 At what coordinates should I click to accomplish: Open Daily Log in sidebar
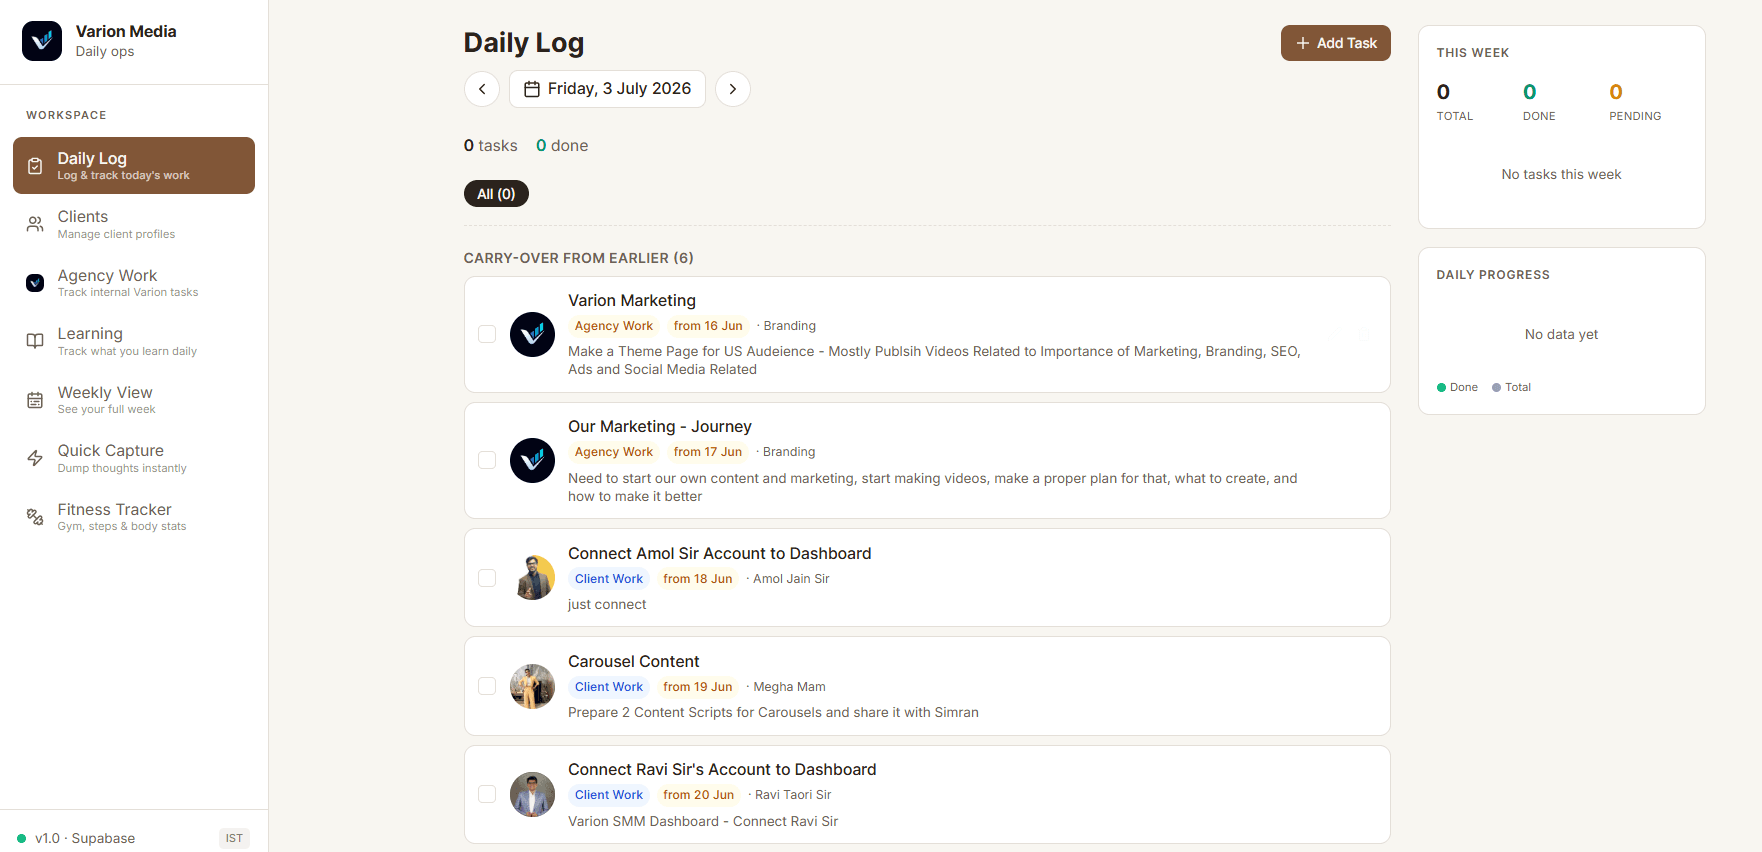coord(134,165)
